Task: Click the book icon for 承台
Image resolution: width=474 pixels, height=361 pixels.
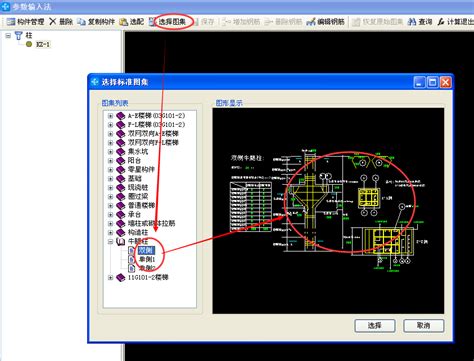Action: click(x=121, y=215)
